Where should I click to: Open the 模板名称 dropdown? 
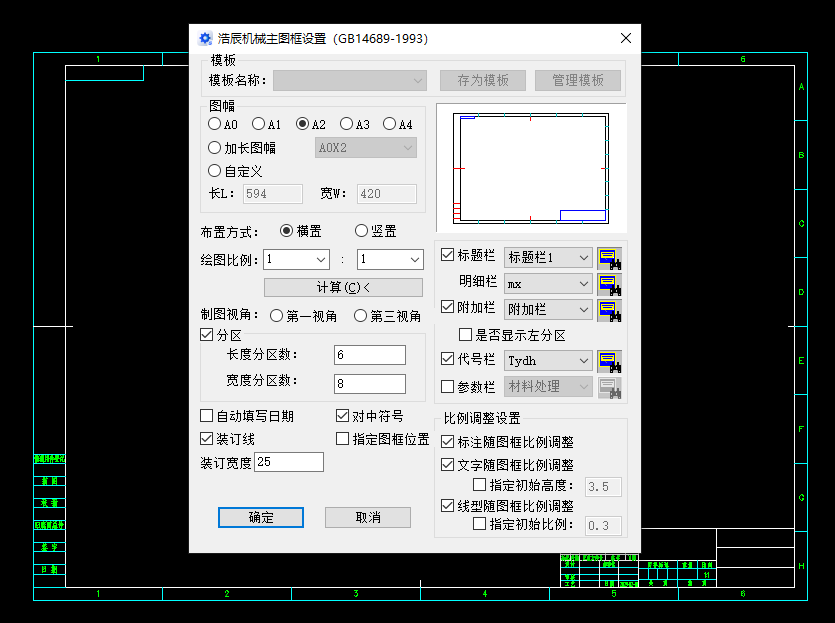click(349, 80)
